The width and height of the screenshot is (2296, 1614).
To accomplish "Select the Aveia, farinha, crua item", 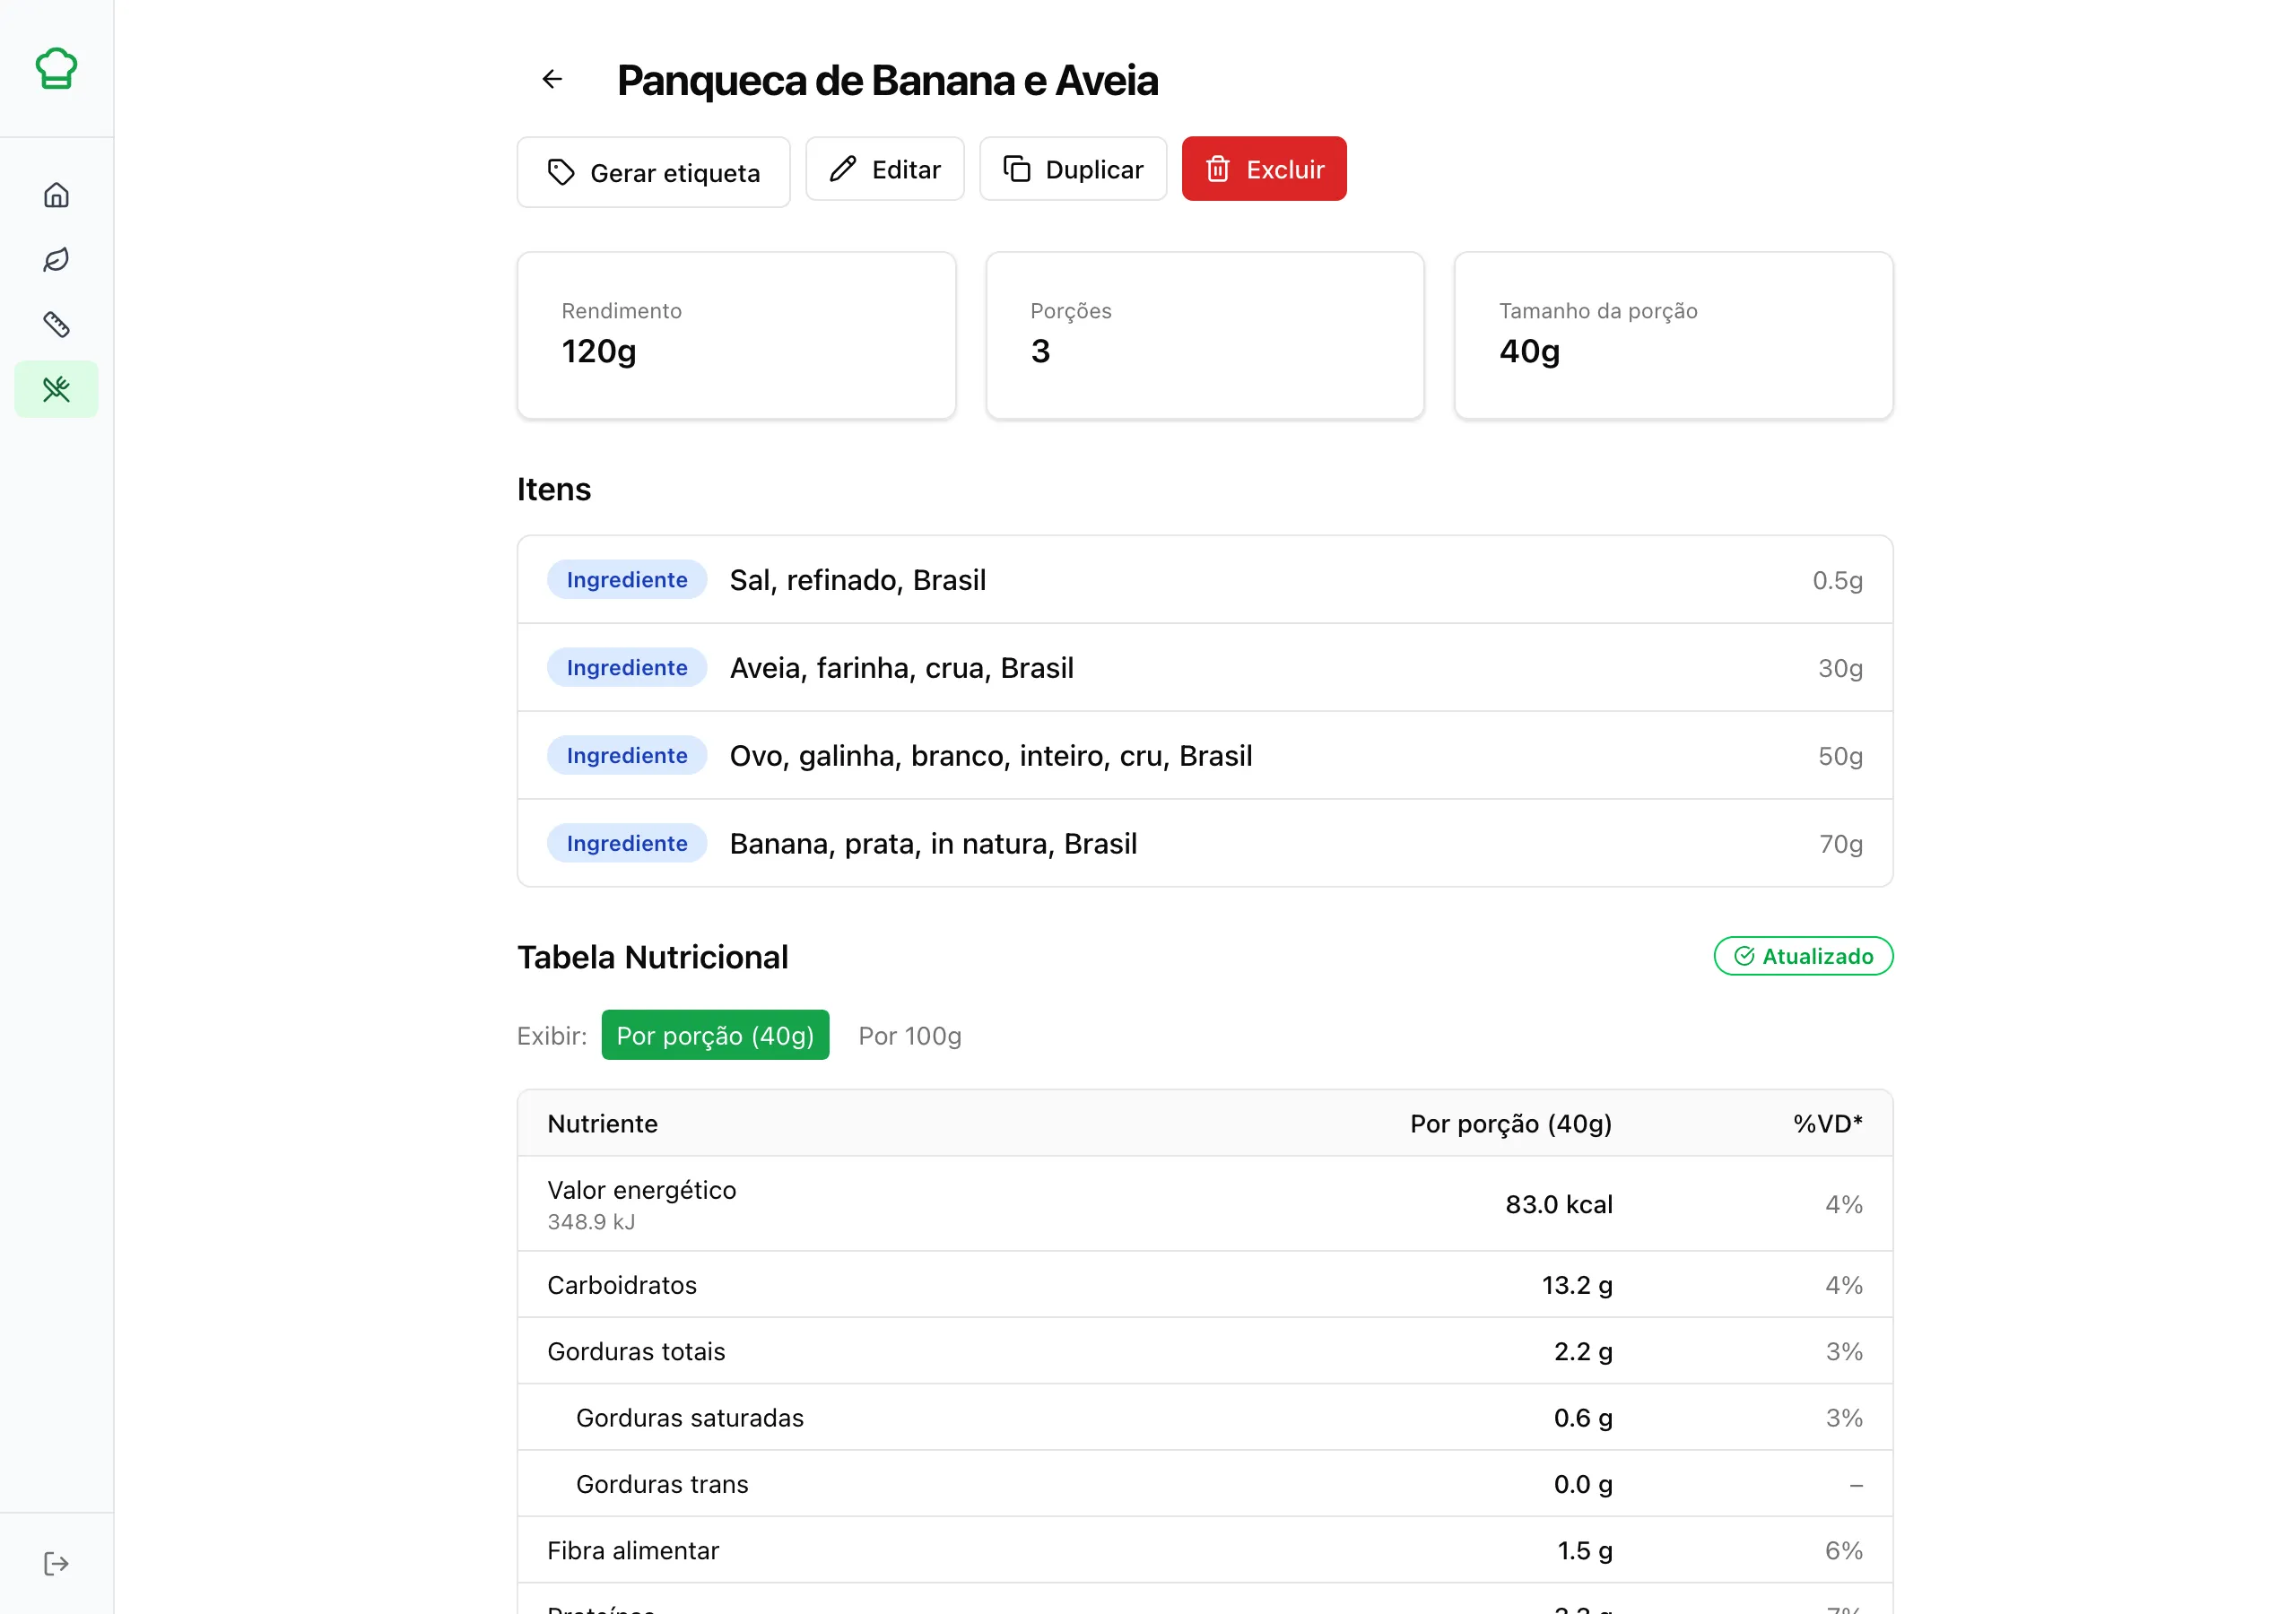I will click(x=1204, y=668).
